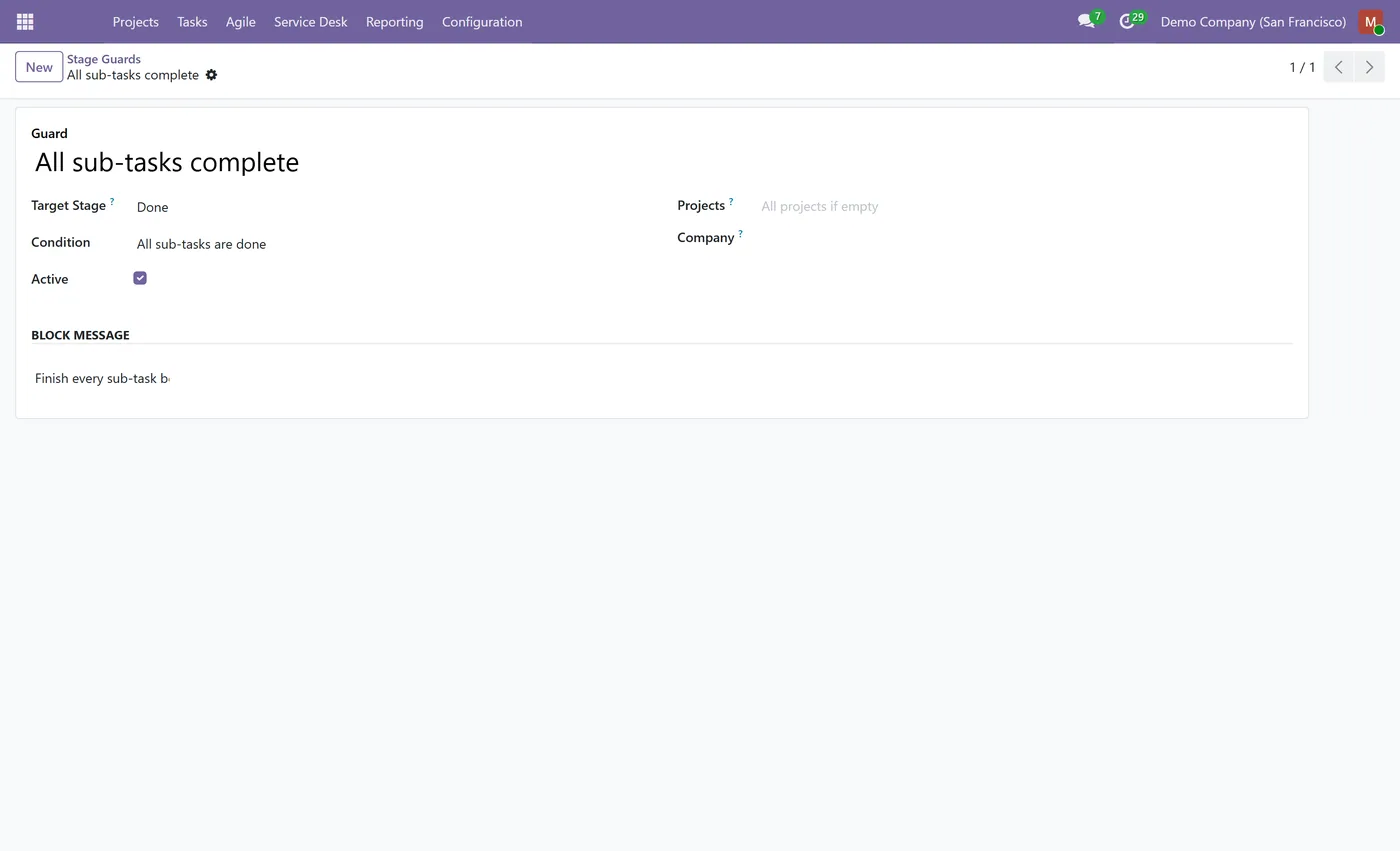Show help tooltip for Target Stage
Image resolution: width=1400 pixels, height=851 pixels.
112,202
